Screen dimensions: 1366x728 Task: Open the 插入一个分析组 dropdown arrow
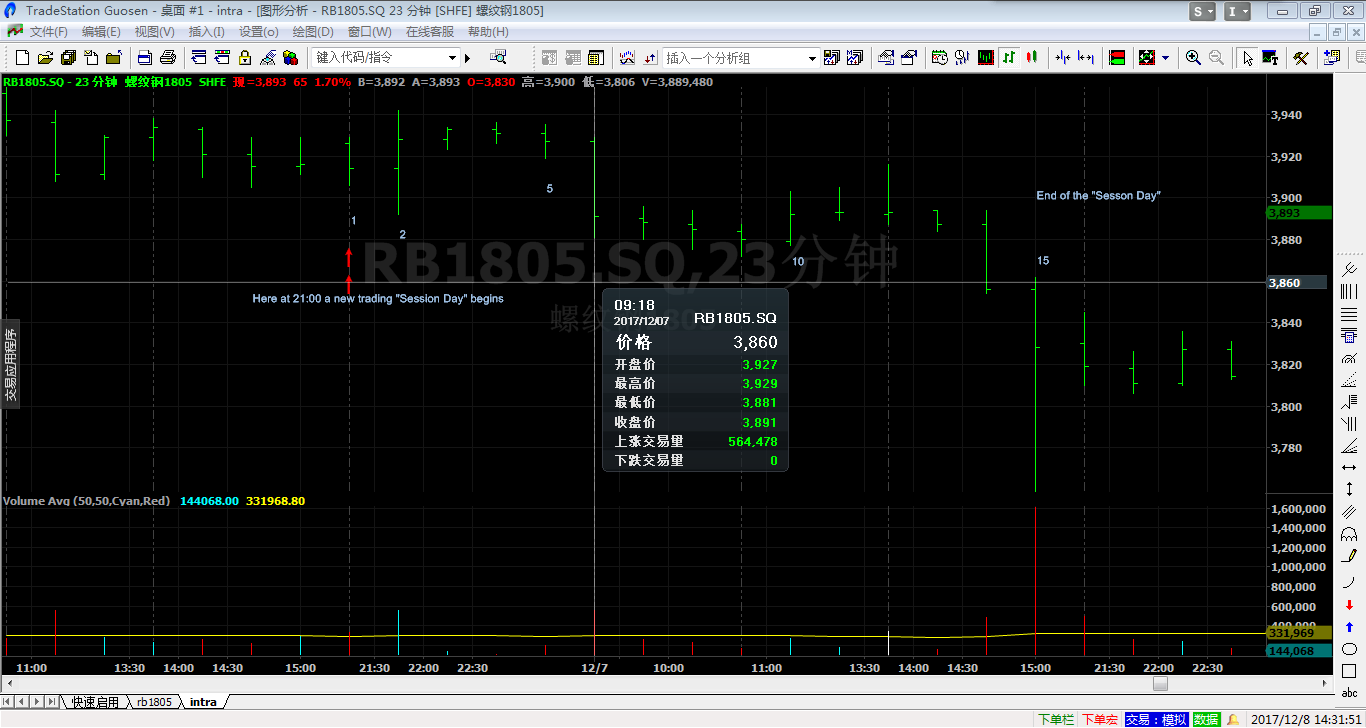point(812,58)
